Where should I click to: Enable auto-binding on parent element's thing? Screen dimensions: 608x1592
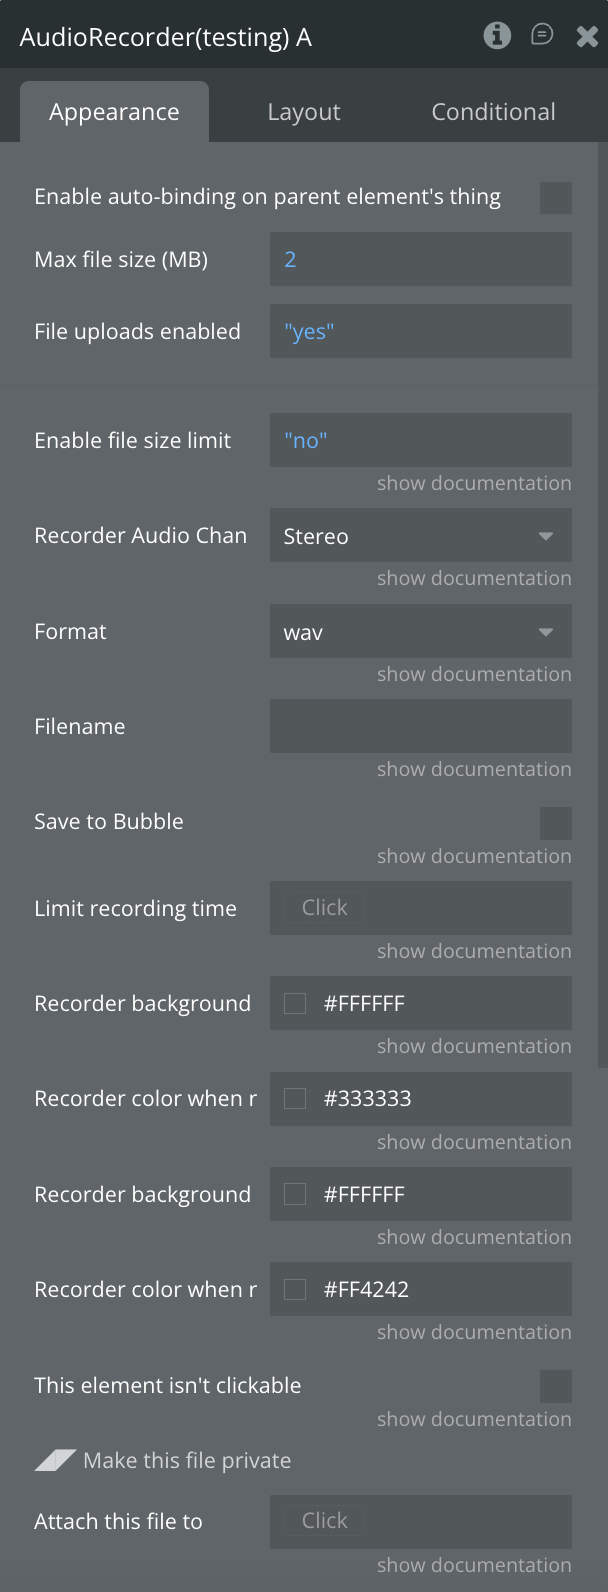coord(555,197)
